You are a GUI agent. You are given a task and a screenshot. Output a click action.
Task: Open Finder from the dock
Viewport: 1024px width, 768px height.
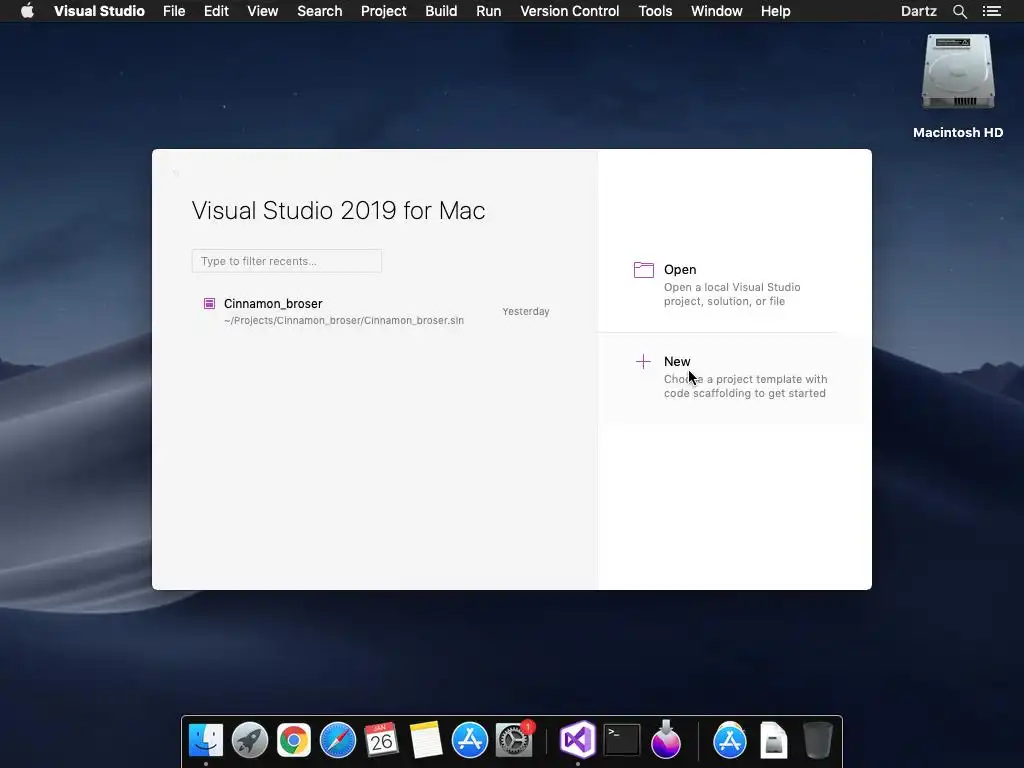(206, 741)
